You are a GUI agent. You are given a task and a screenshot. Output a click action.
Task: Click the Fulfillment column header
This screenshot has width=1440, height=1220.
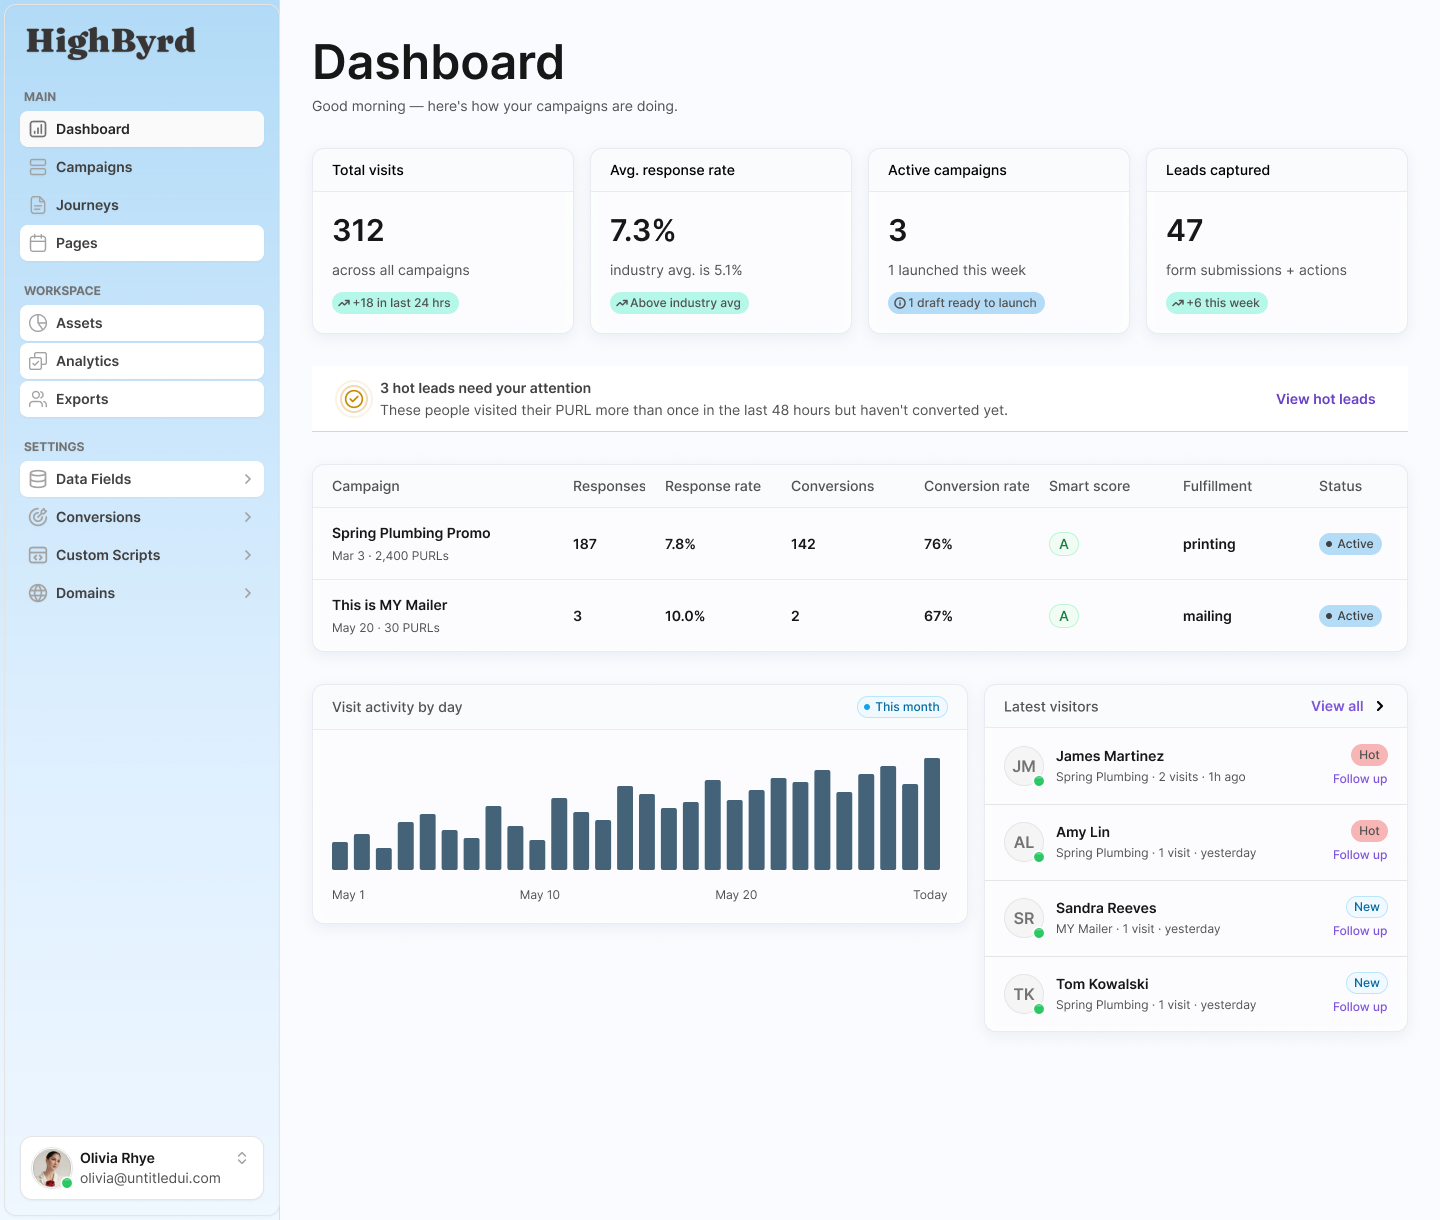coord(1217,486)
